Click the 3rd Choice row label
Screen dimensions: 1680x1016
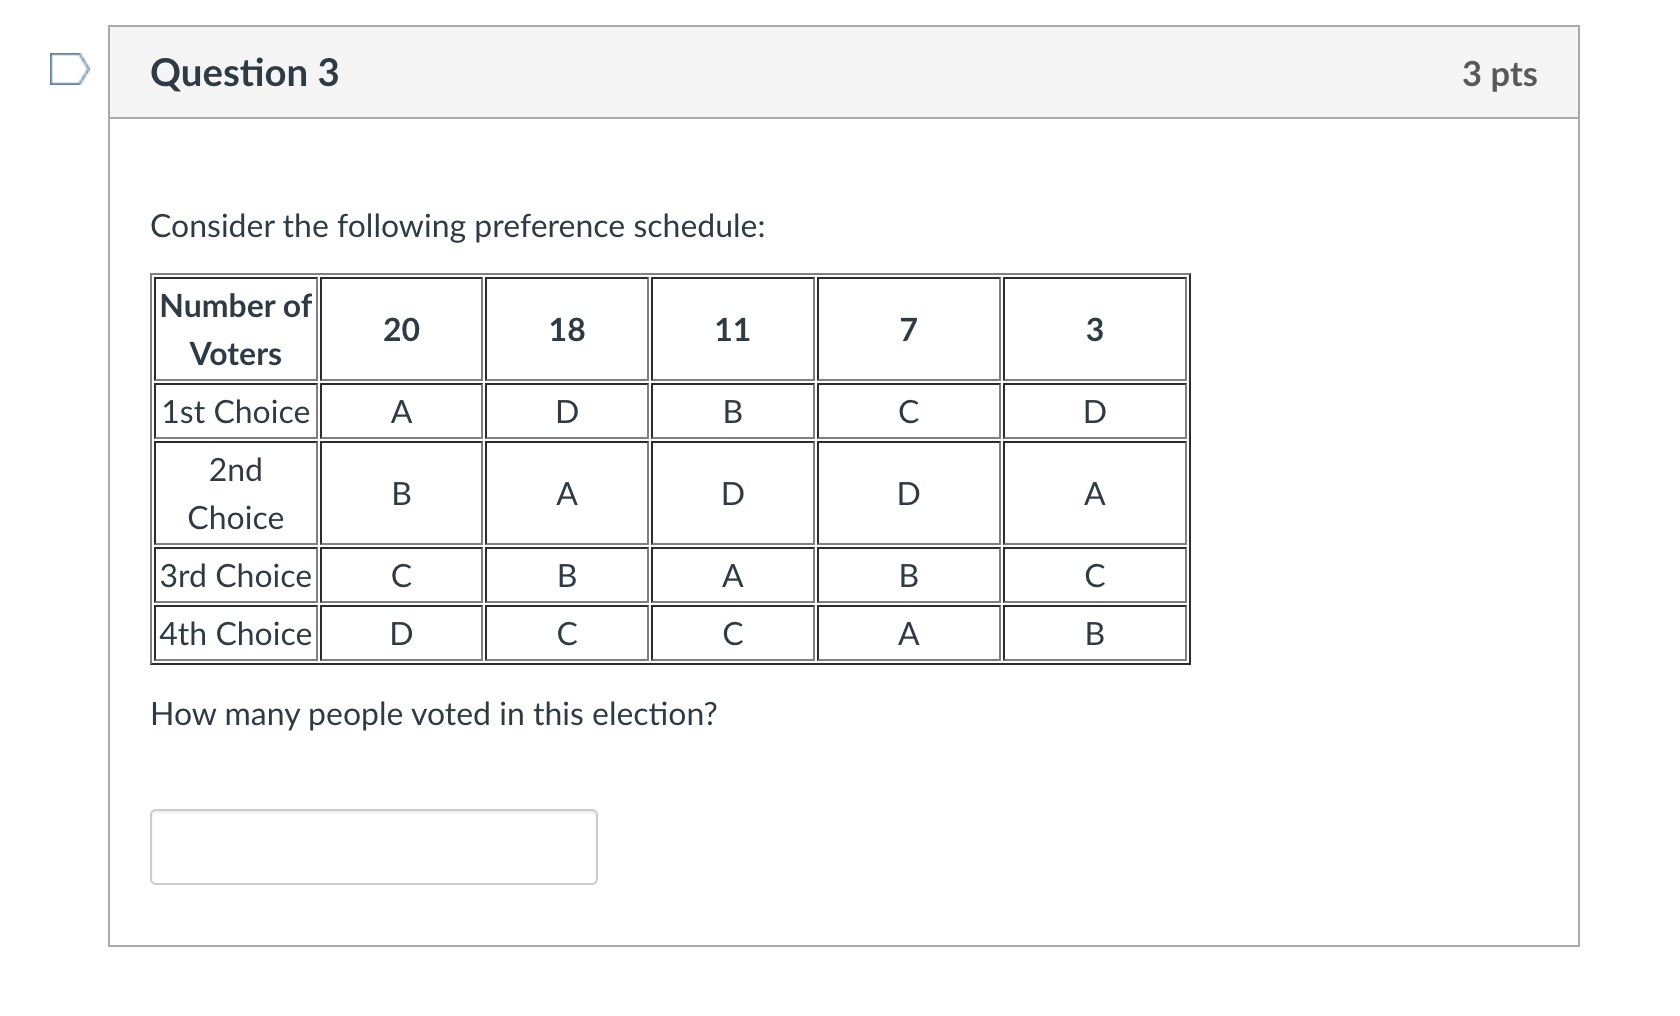[236, 575]
